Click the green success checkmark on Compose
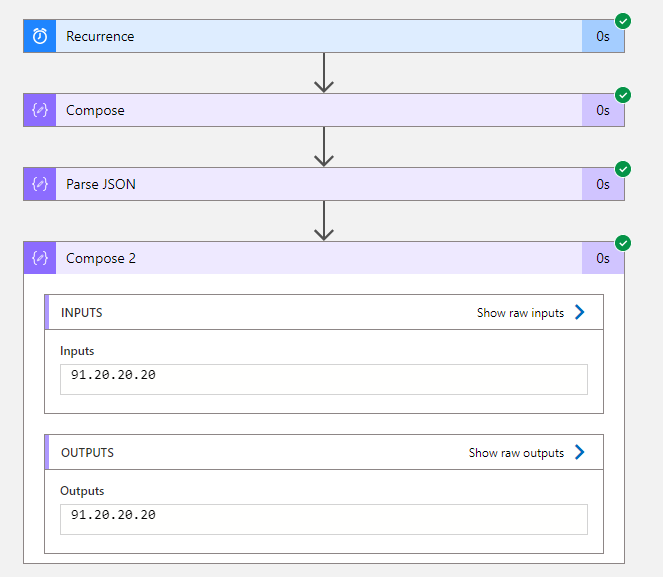Viewport: 663px width, 577px height. click(623, 95)
